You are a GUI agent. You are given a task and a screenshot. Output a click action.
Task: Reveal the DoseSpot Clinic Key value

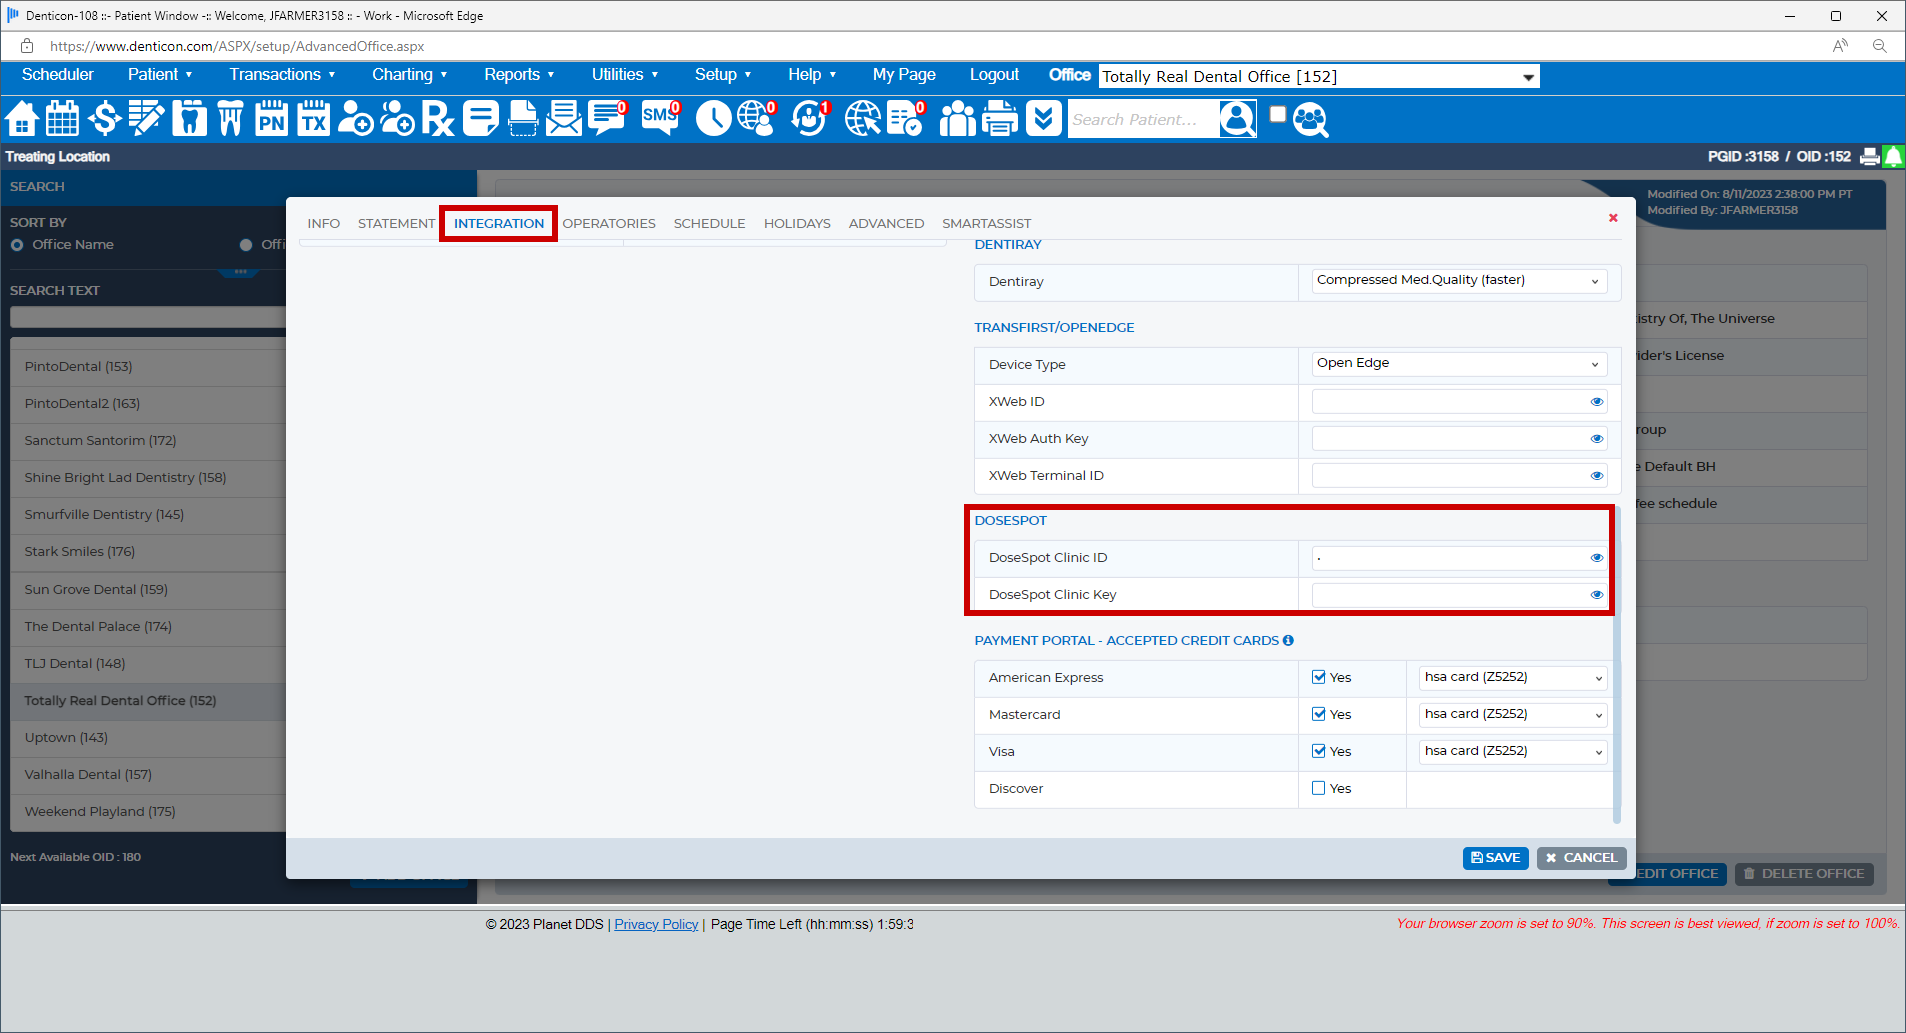coord(1596,595)
